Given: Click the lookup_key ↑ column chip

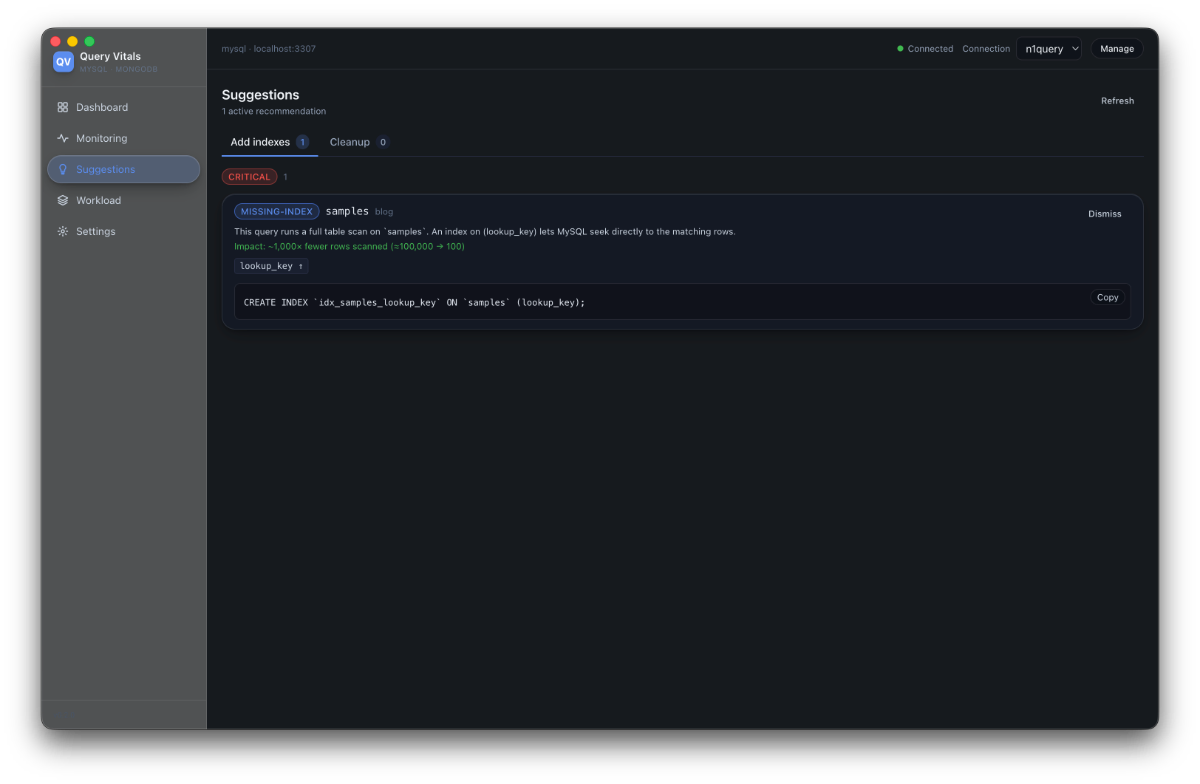Looking at the screenshot, I should (x=271, y=266).
